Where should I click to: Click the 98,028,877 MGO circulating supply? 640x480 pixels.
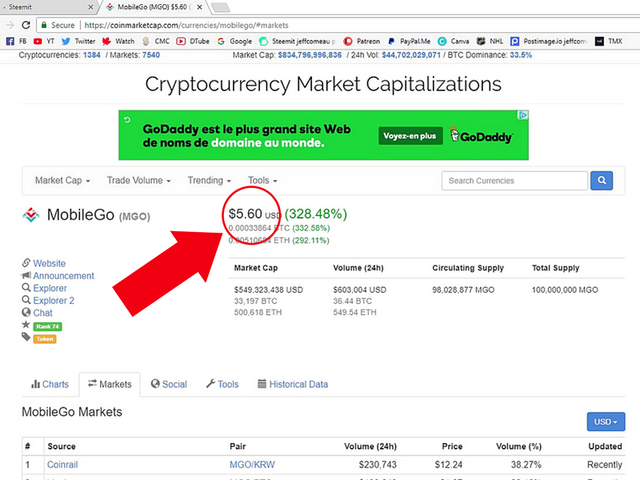click(x=463, y=290)
